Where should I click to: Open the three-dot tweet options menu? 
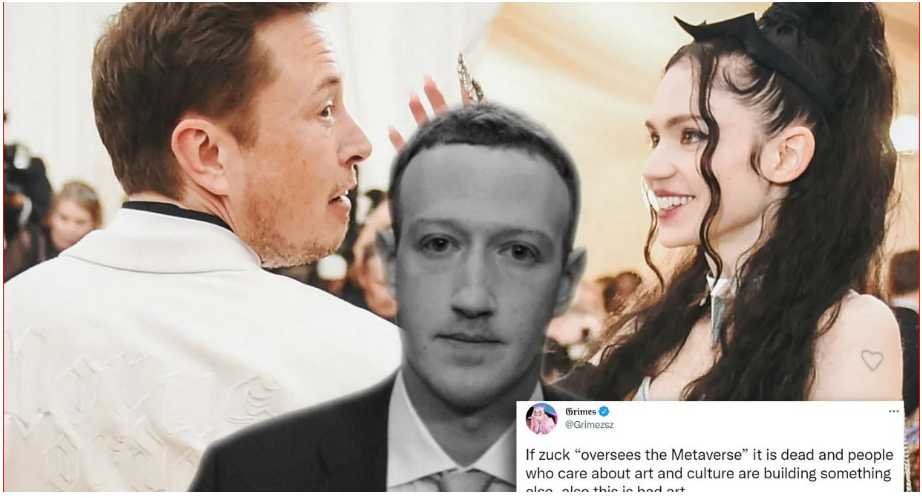tap(894, 412)
